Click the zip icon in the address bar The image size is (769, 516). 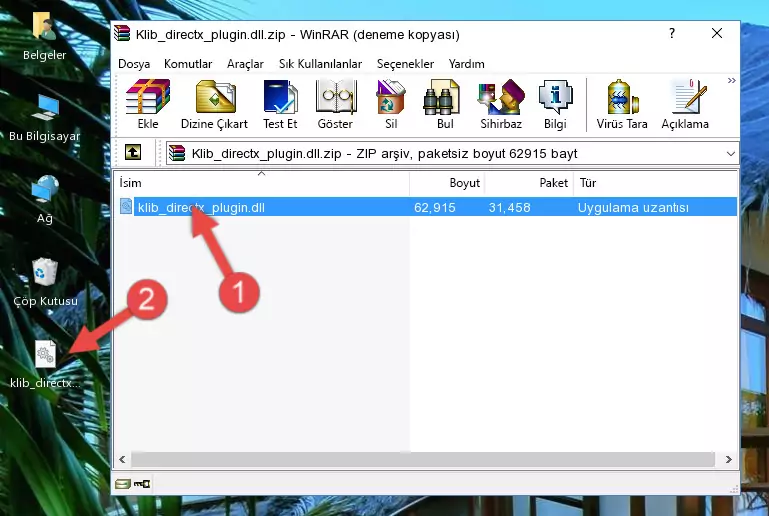[x=177, y=154]
